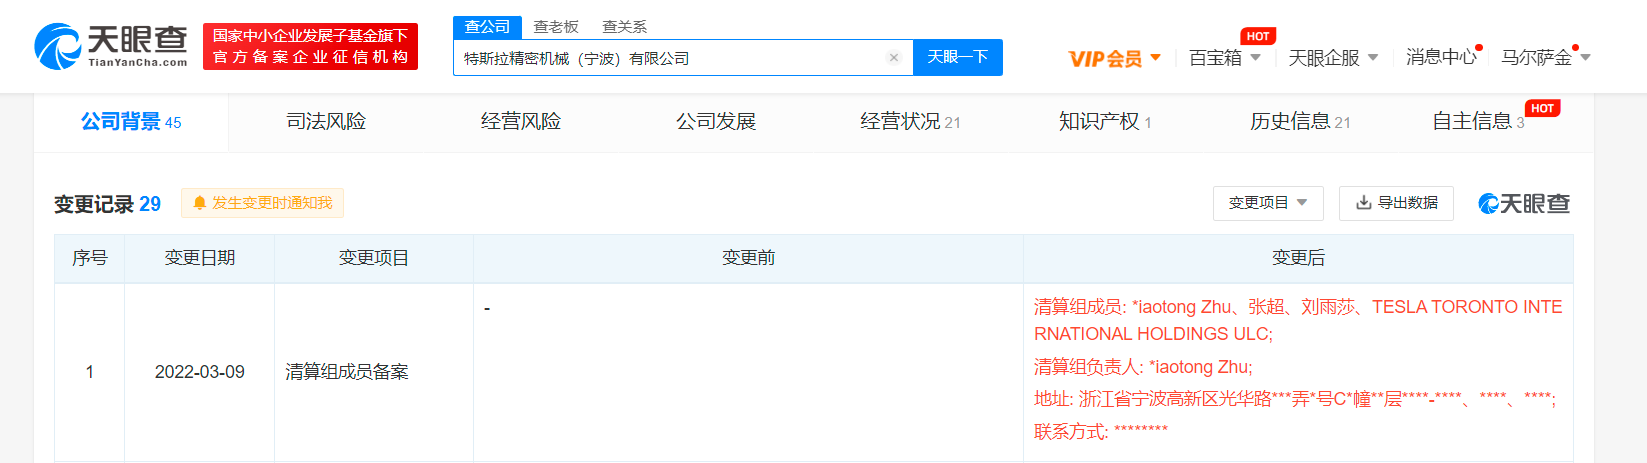Click the 序号 column header
This screenshot has width=1647, height=463.
[x=90, y=258]
